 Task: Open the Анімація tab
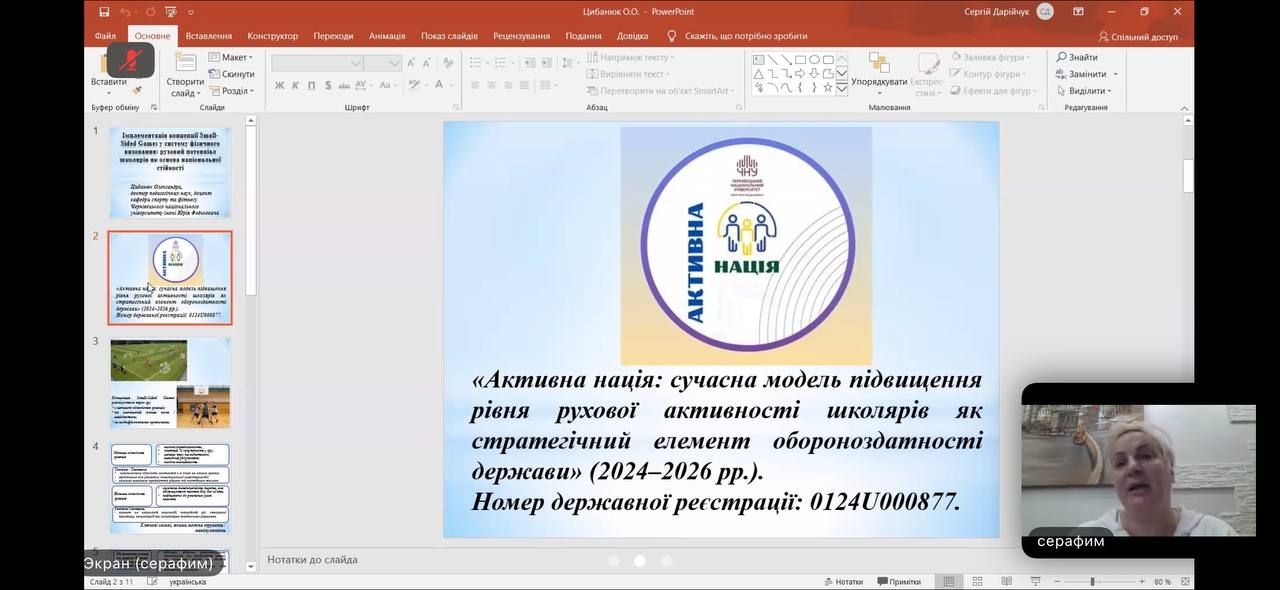coord(387,36)
